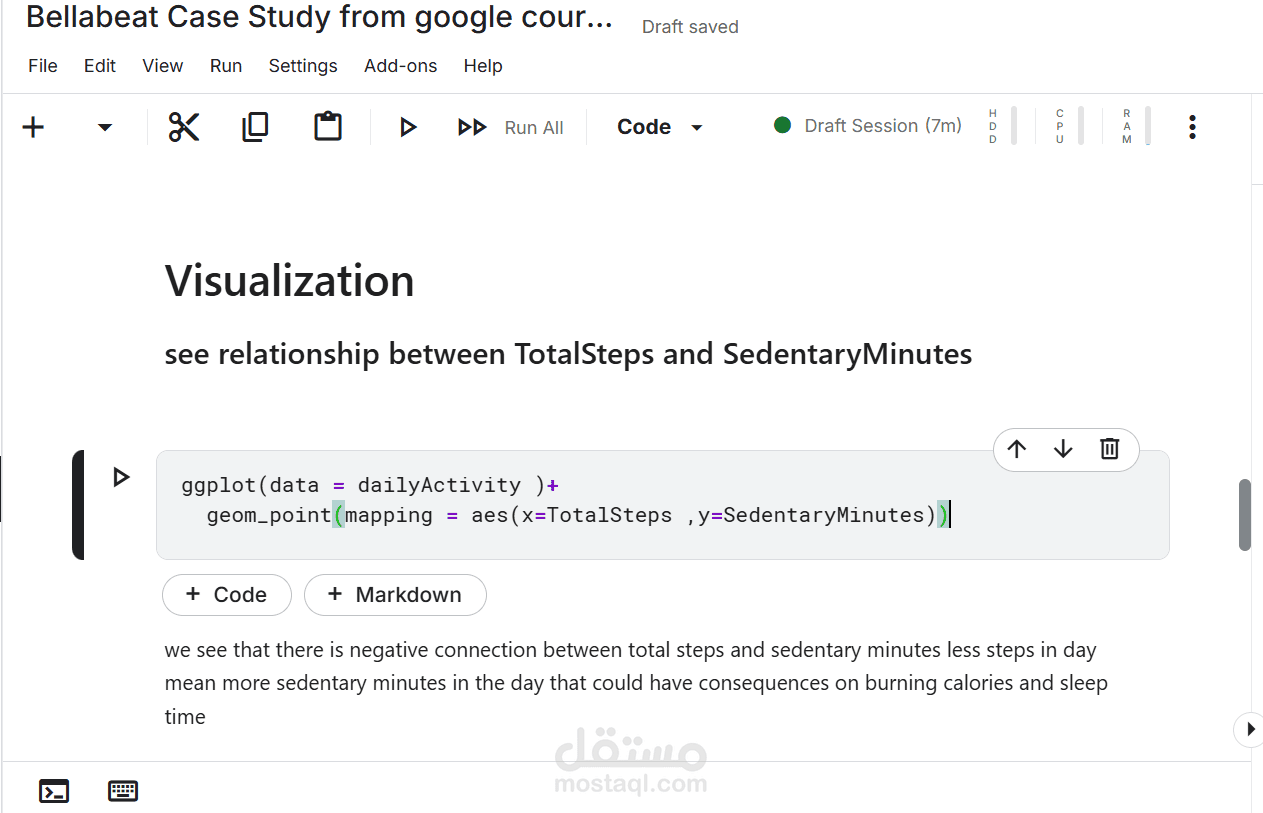This screenshot has width=1263, height=813.
Task: Add a new cell with plus icon
Action: pos(34,127)
